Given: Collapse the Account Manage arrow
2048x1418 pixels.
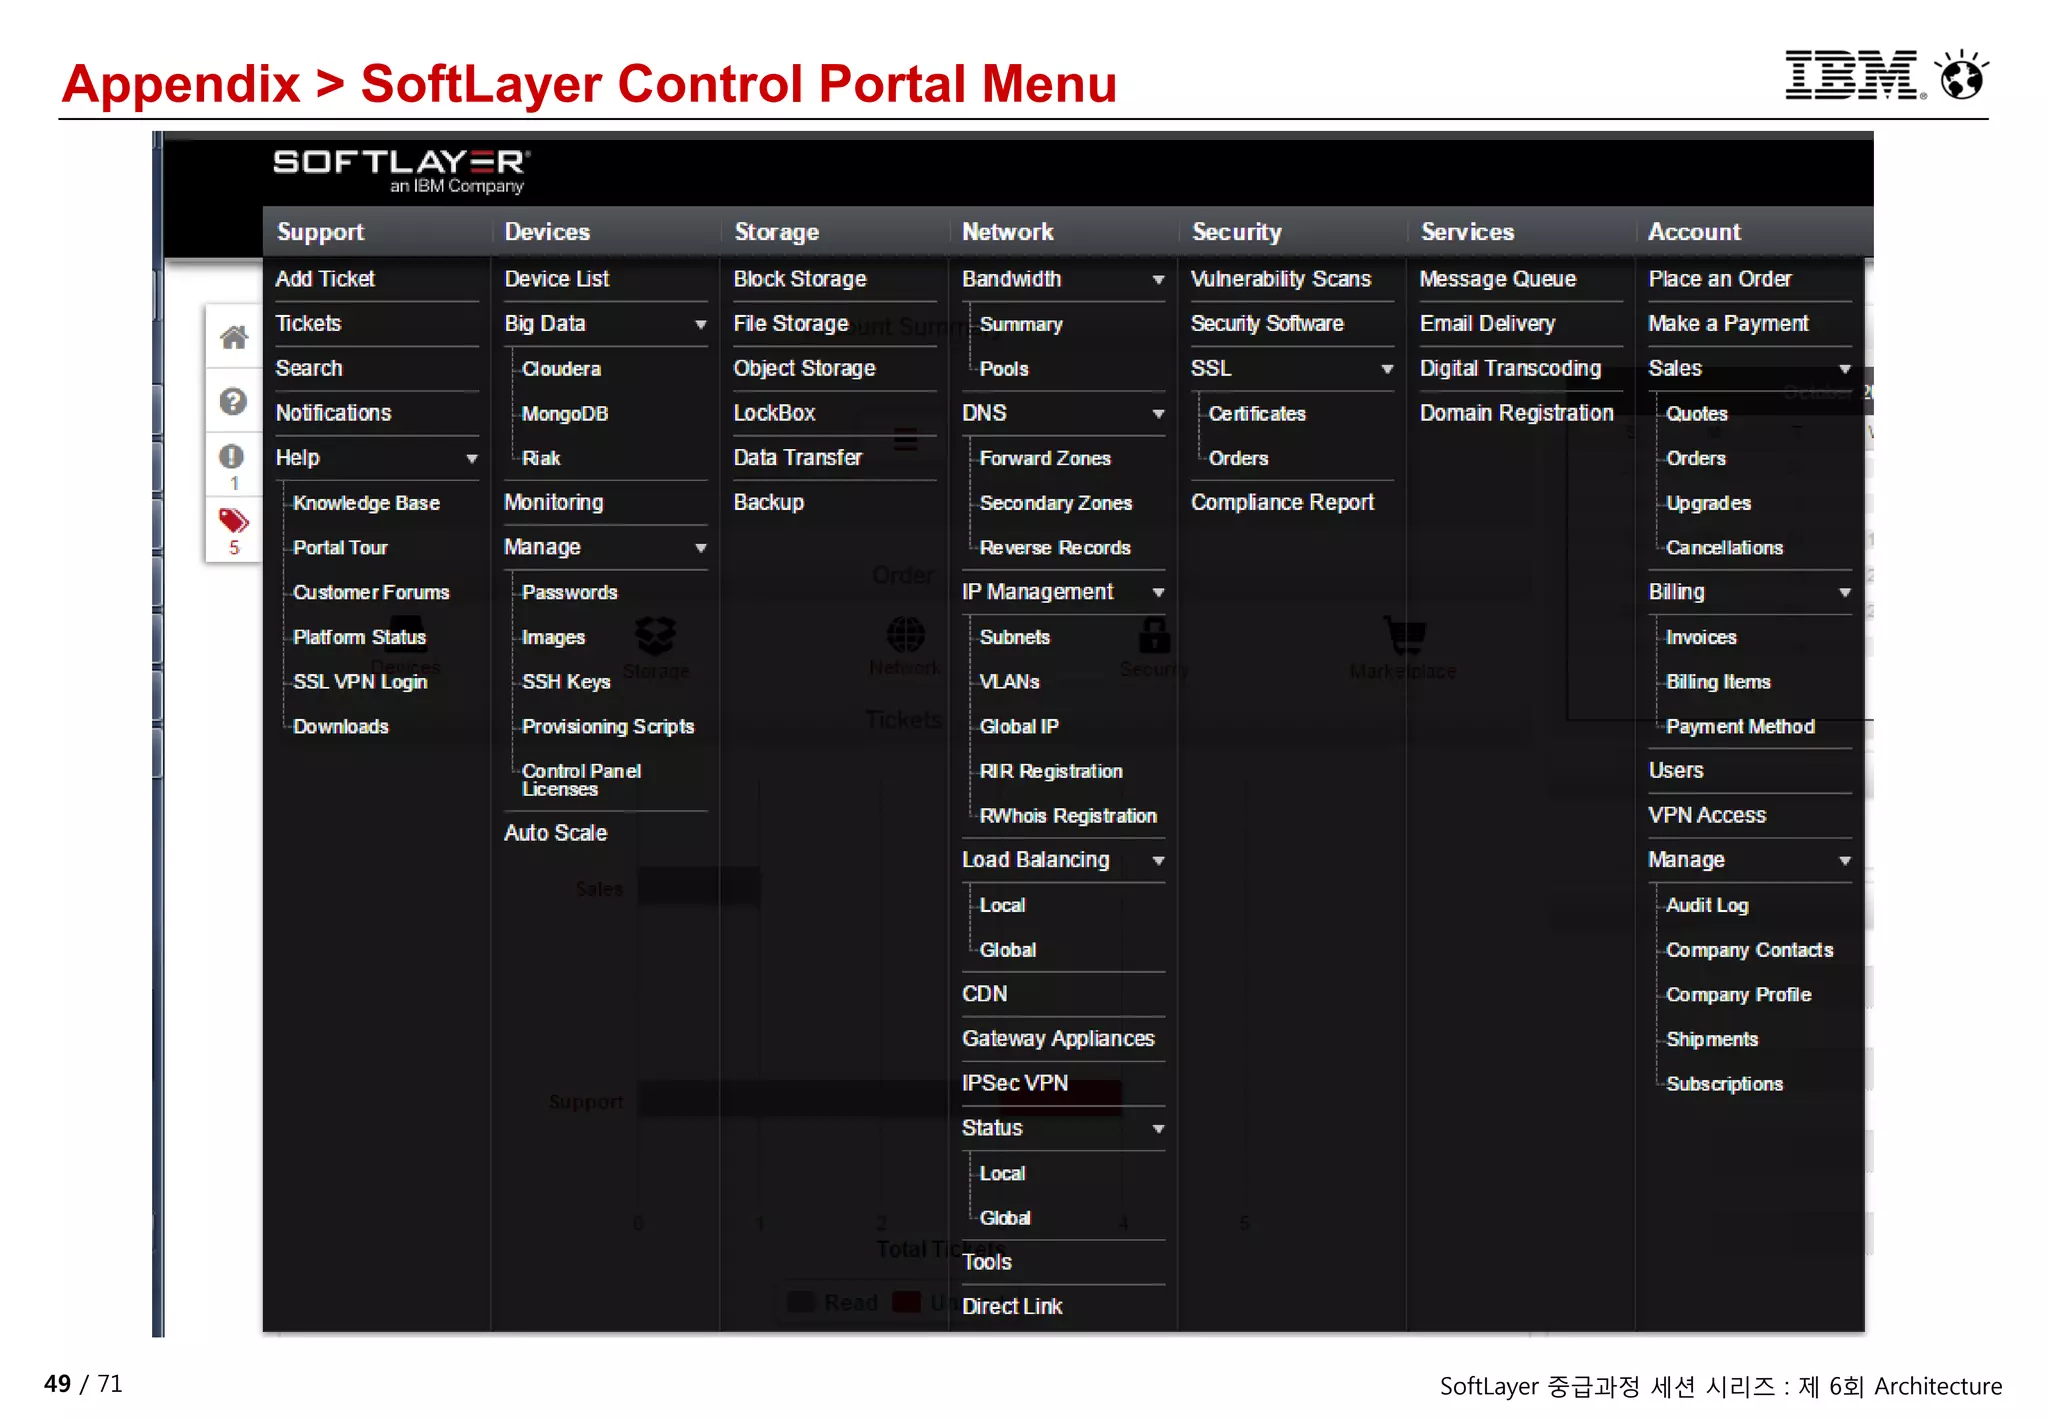Looking at the screenshot, I should [x=1845, y=861].
